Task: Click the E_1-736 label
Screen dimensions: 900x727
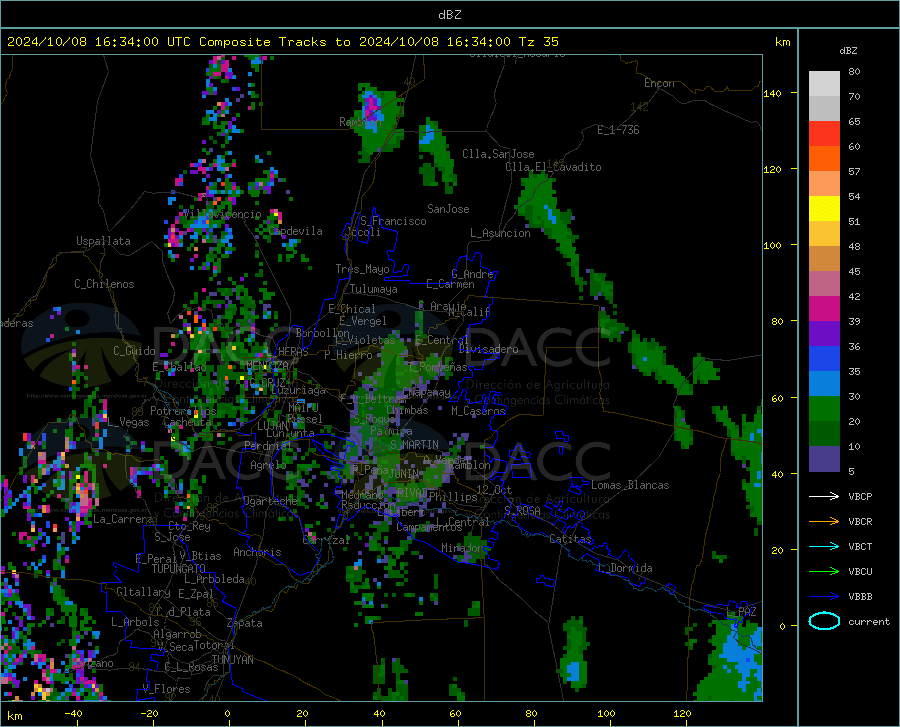Action: click(618, 130)
